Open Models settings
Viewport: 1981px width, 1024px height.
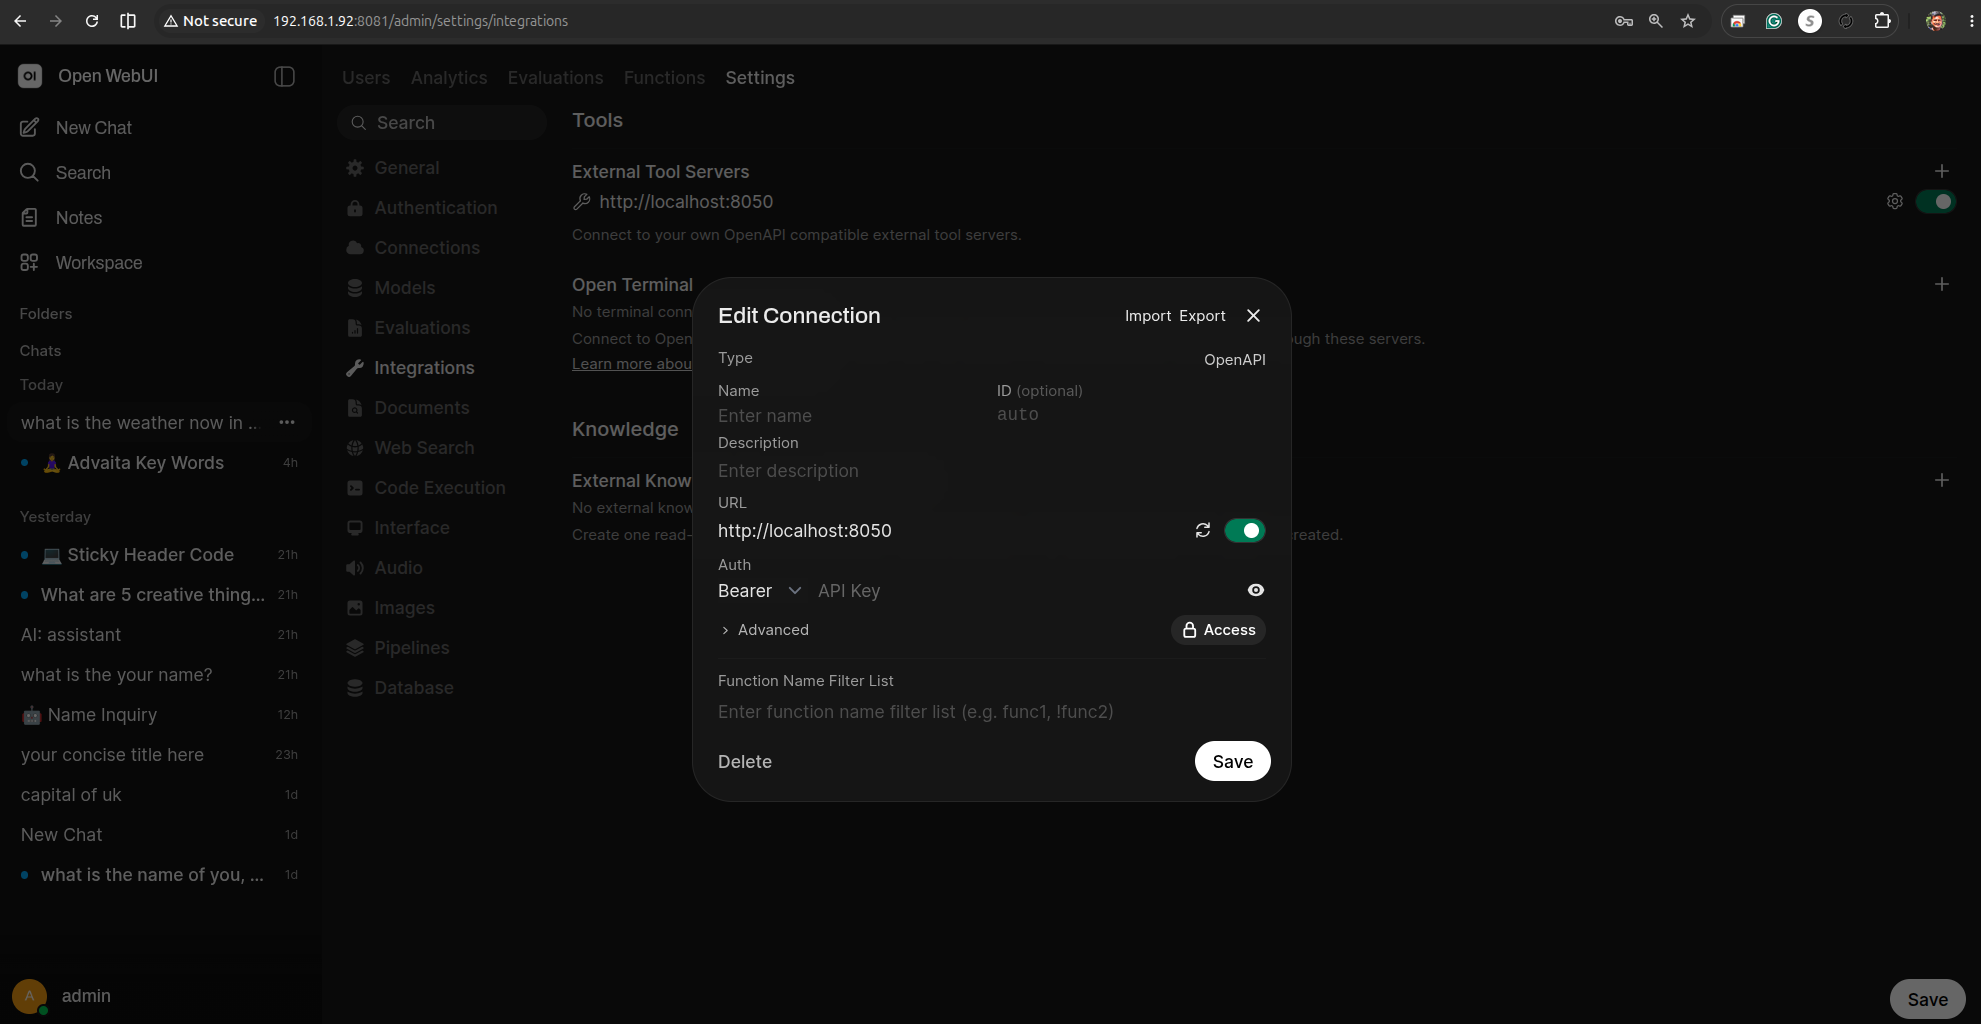pyautogui.click(x=404, y=288)
